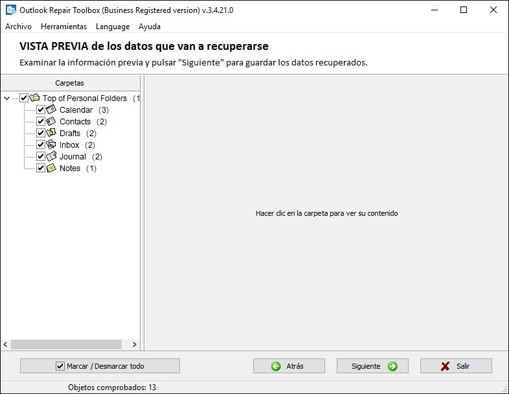Toggle the Marcar / Desmarcar todo button
The image size is (509, 394).
[x=100, y=366]
